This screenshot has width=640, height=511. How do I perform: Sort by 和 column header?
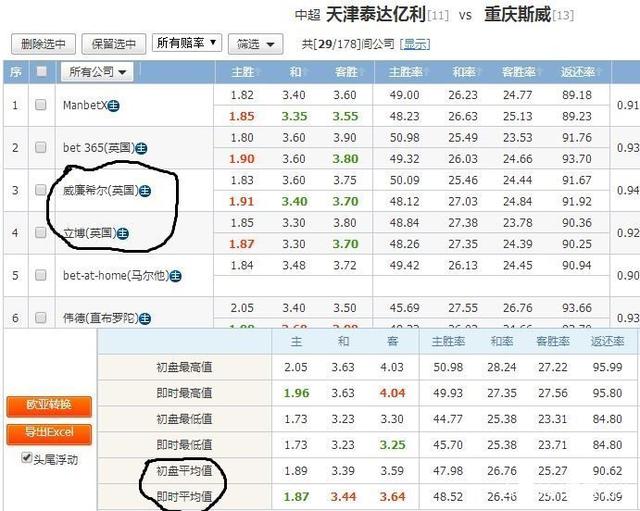(x=295, y=72)
